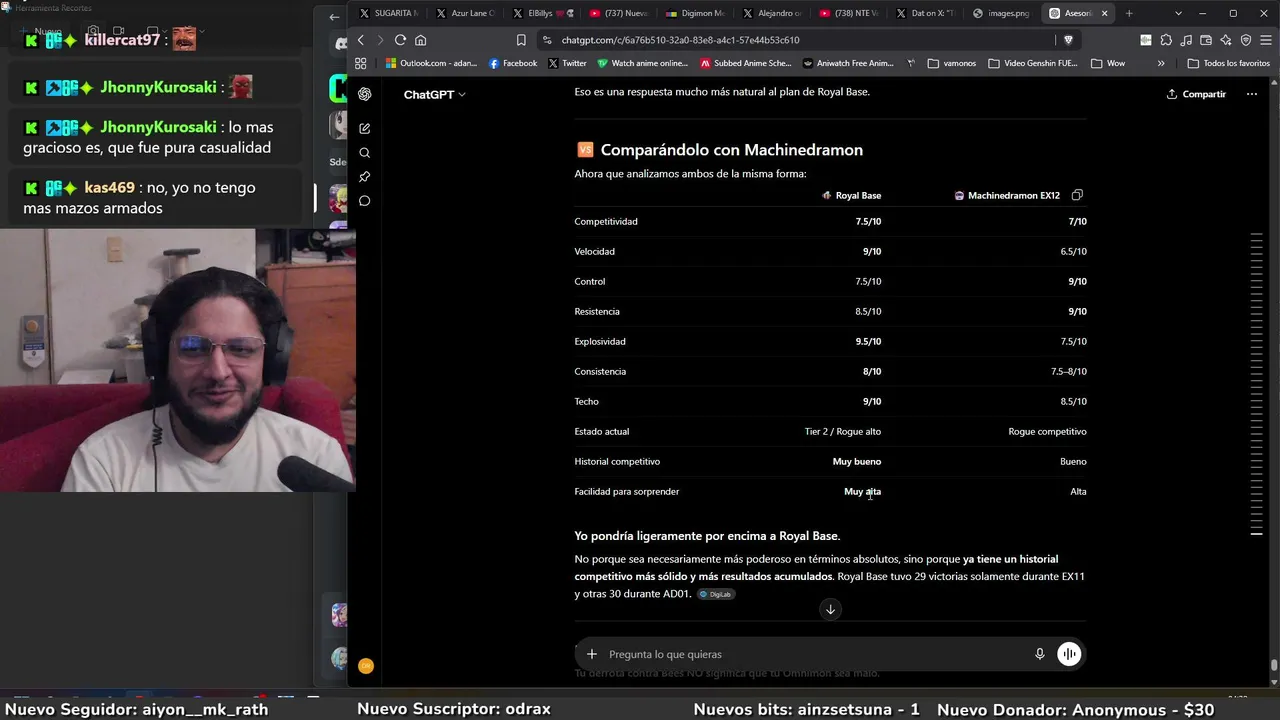Open the Watch anime online bookmark
1280x720 pixels.
coord(642,63)
